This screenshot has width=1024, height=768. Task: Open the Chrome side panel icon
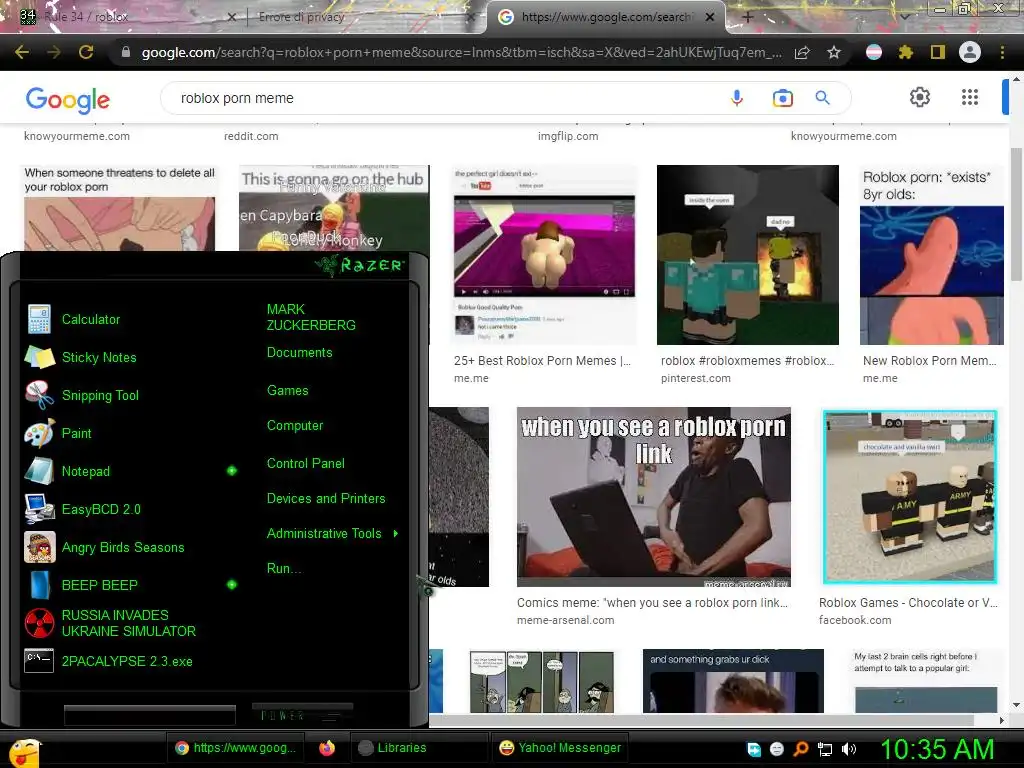pyautogui.click(x=938, y=52)
